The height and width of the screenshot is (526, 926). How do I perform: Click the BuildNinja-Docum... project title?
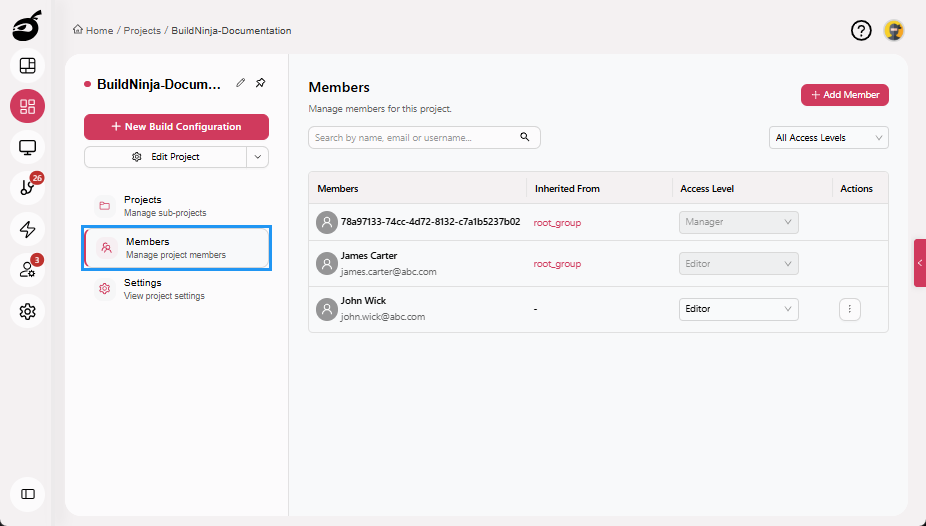tap(159, 84)
